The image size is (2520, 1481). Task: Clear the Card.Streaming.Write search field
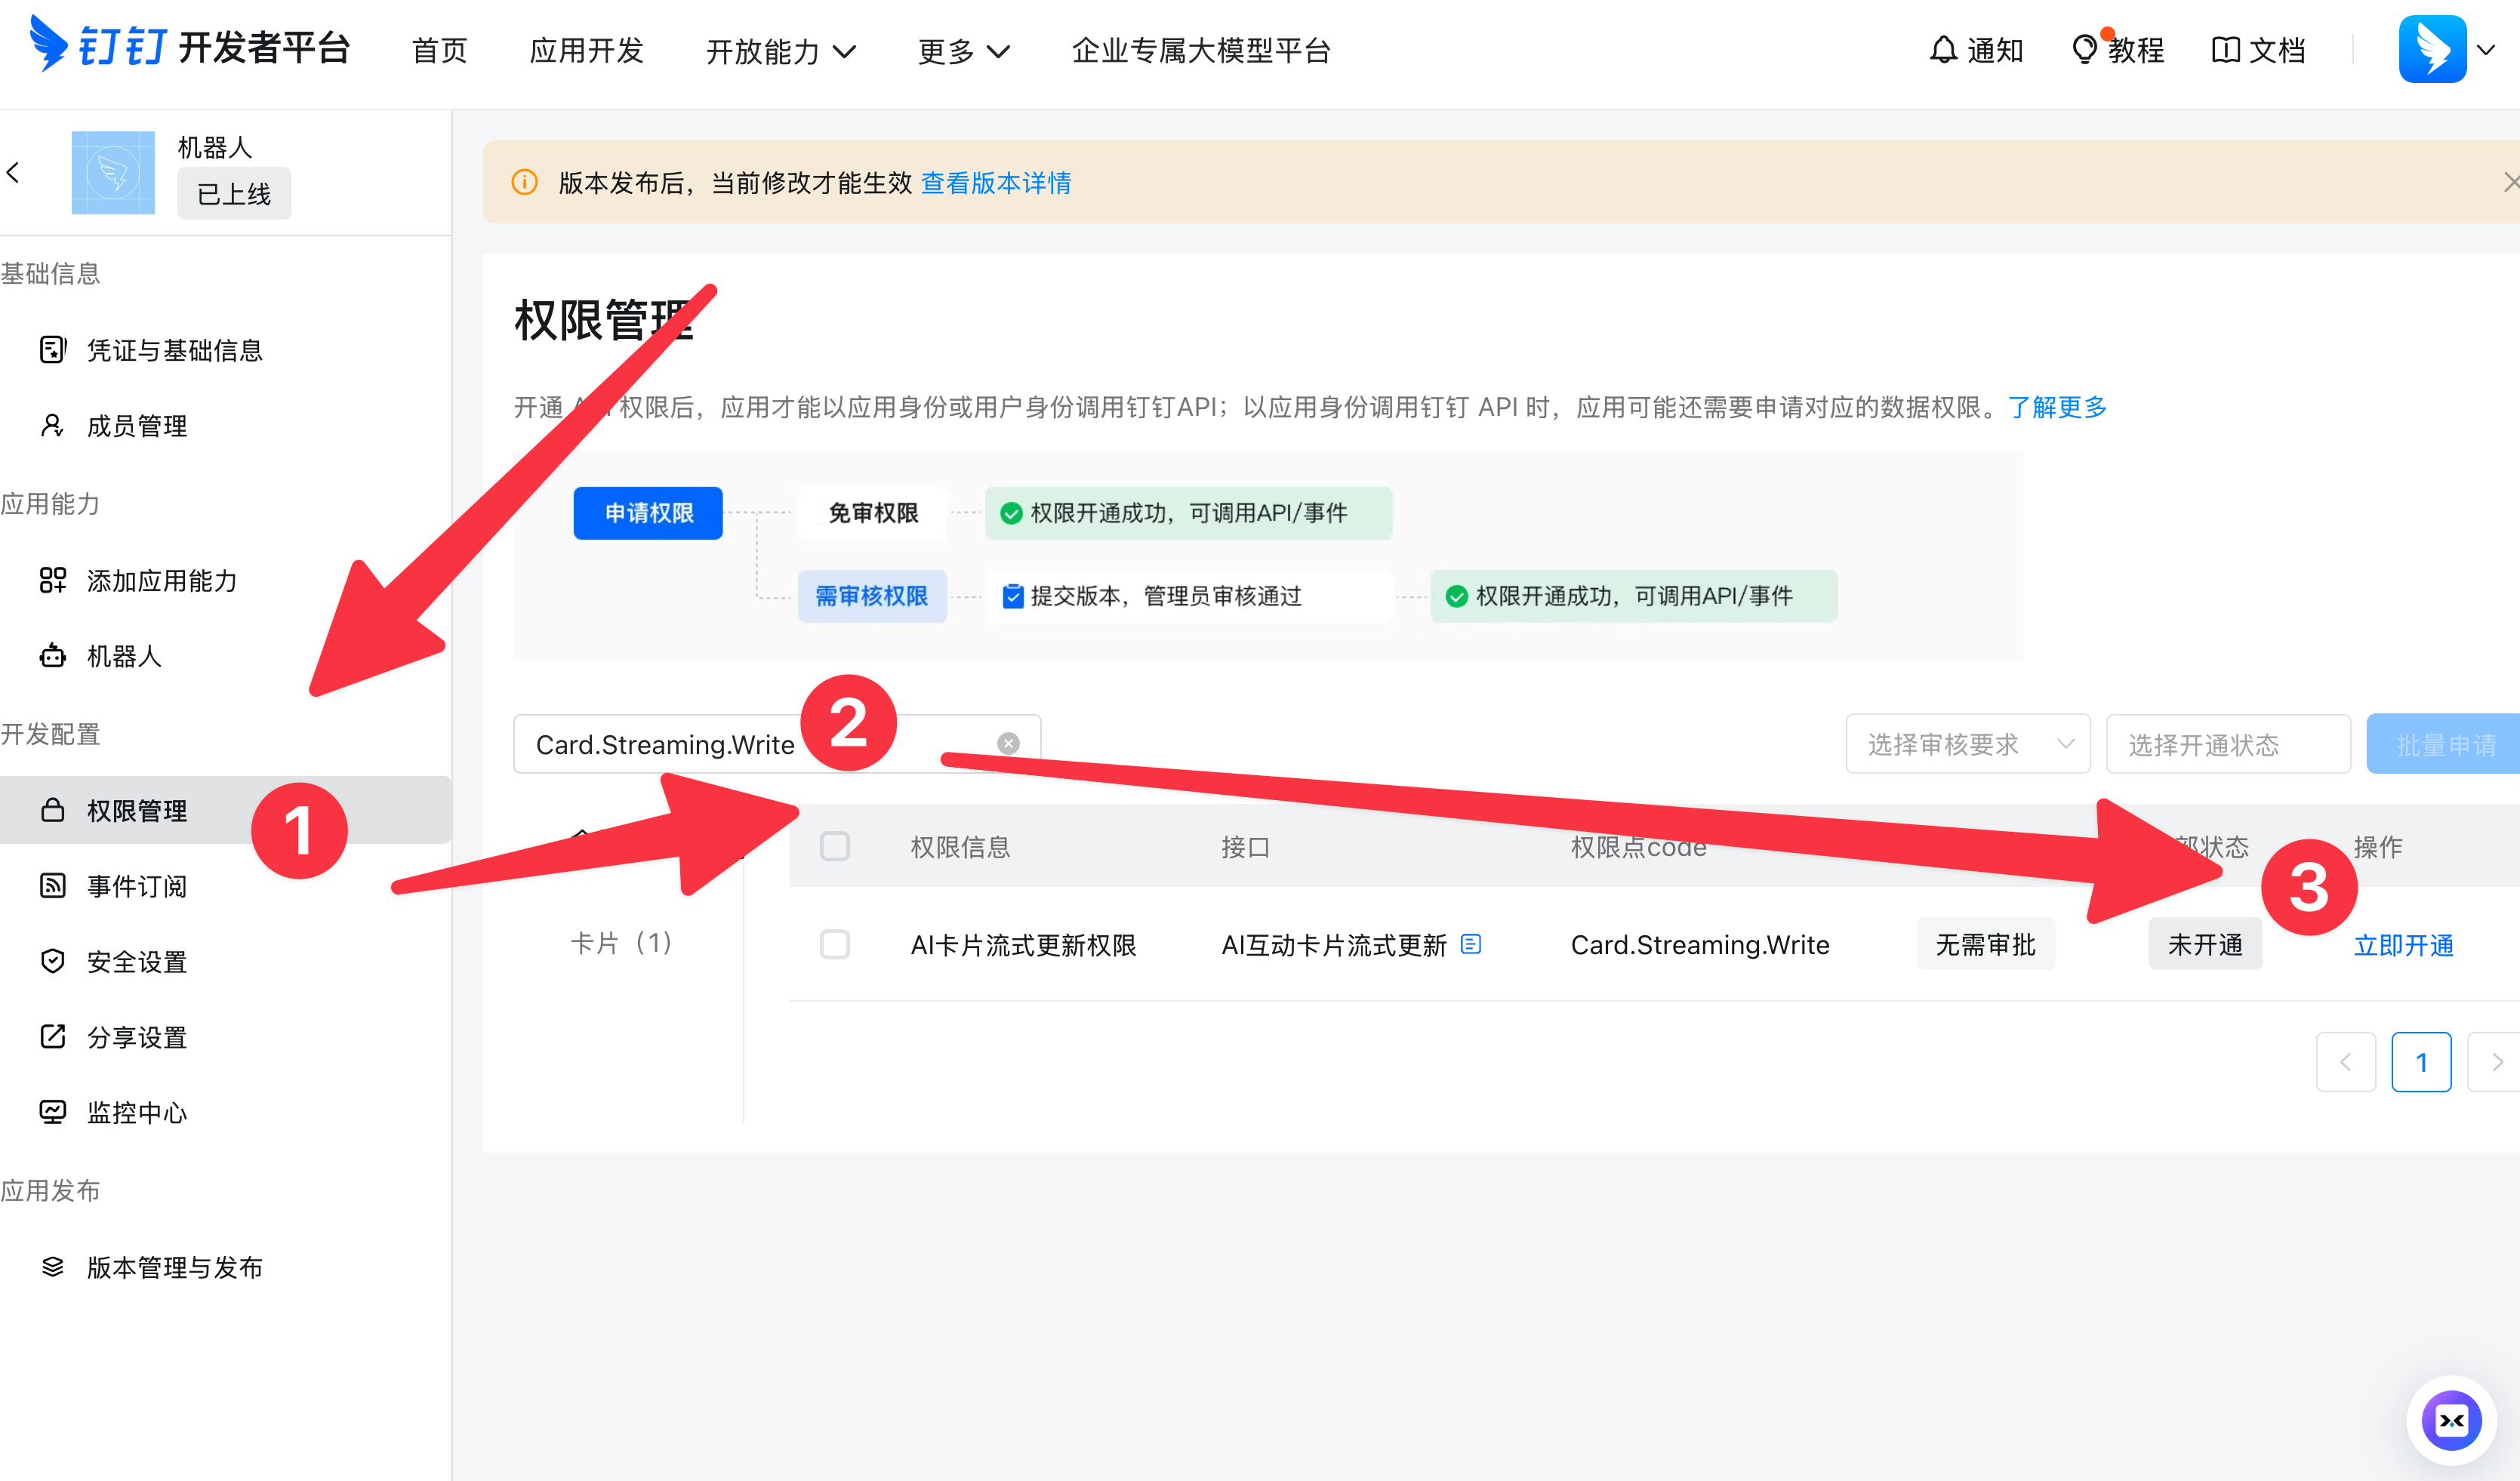click(x=1007, y=742)
